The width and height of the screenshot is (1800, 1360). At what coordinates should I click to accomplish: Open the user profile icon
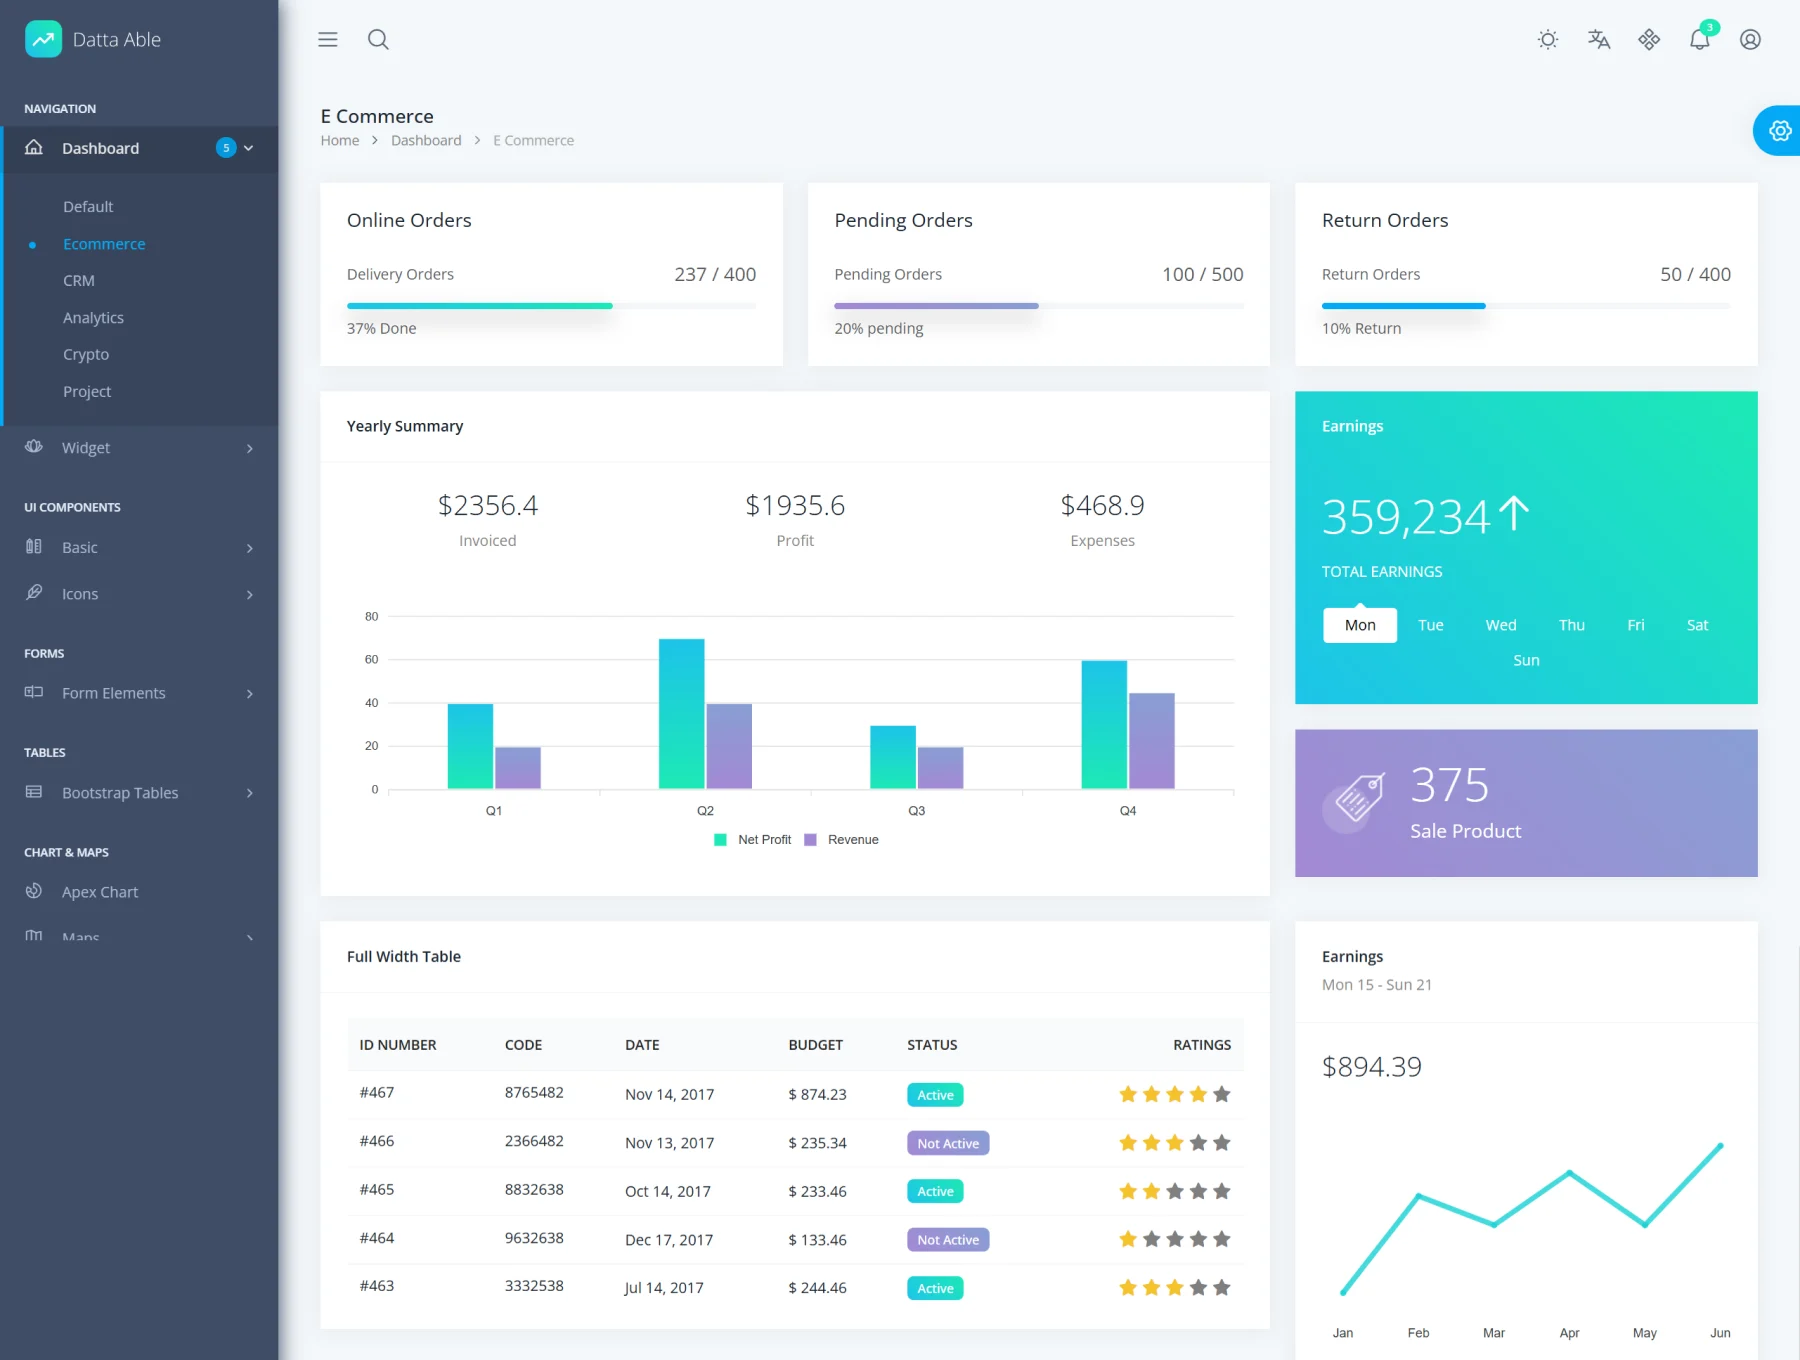(x=1750, y=40)
